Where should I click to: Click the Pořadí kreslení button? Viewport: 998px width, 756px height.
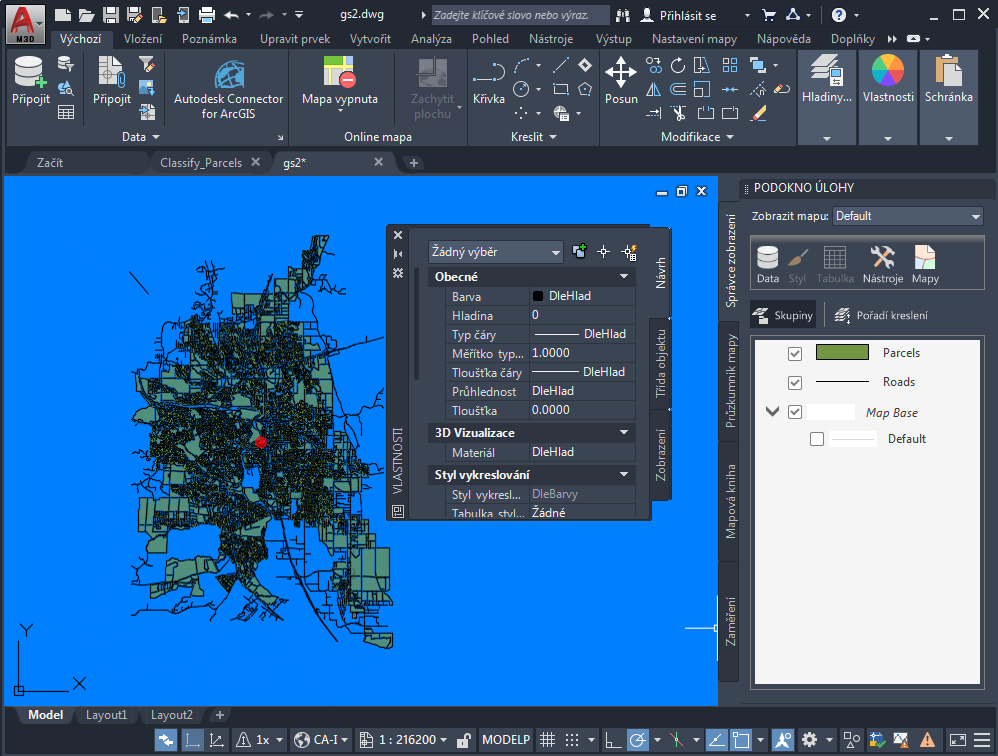click(881, 316)
